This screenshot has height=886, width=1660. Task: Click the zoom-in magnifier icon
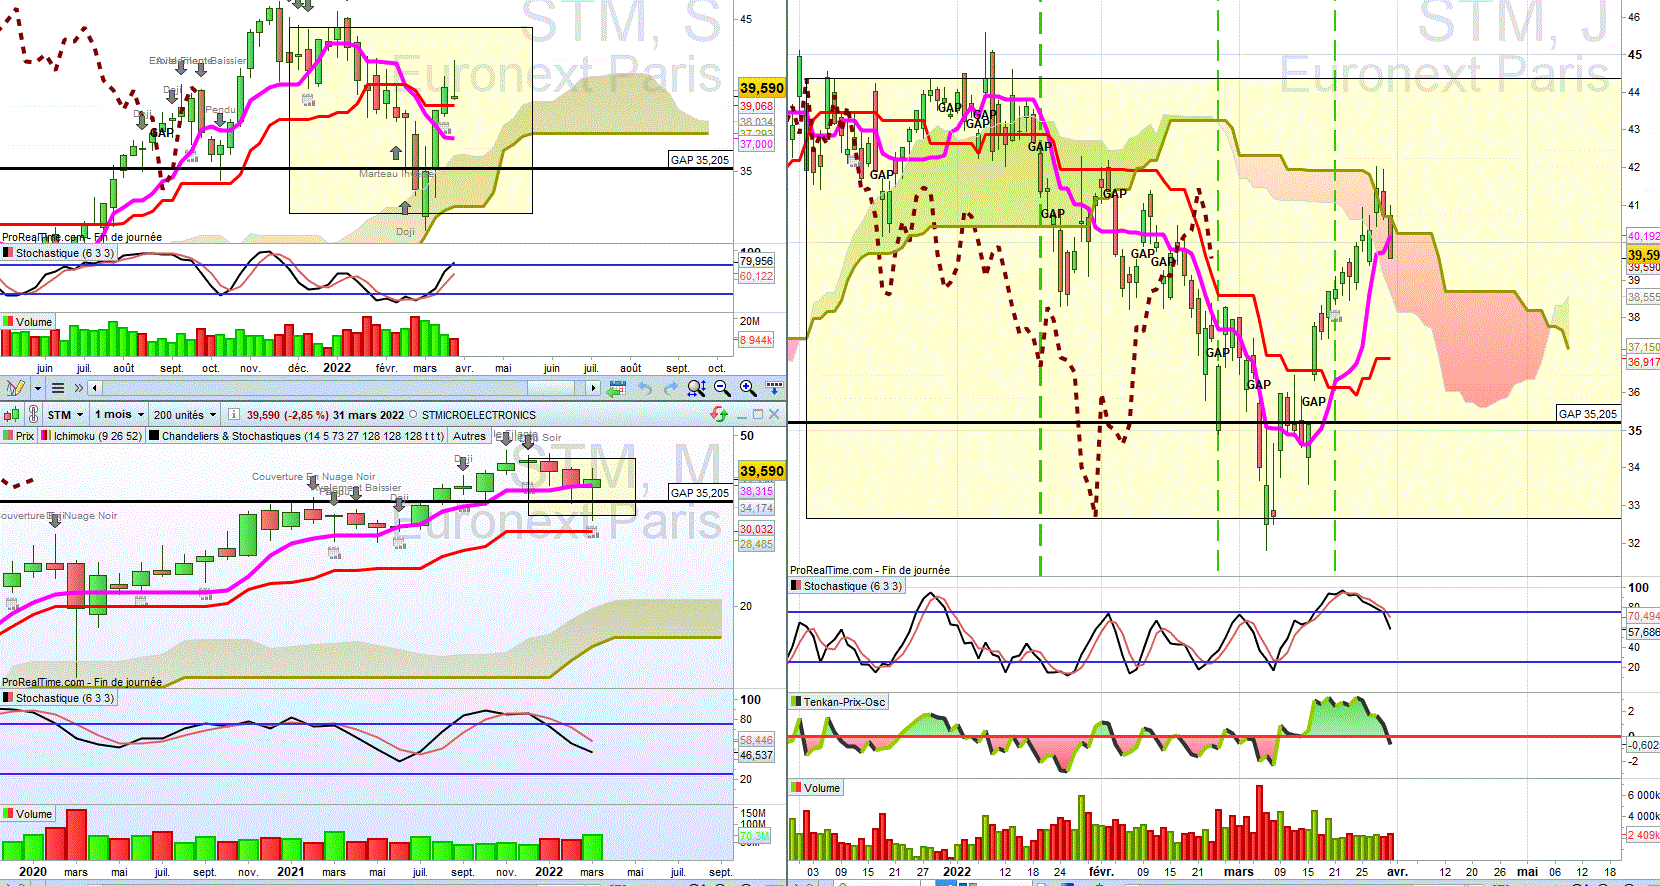[748, 388]
